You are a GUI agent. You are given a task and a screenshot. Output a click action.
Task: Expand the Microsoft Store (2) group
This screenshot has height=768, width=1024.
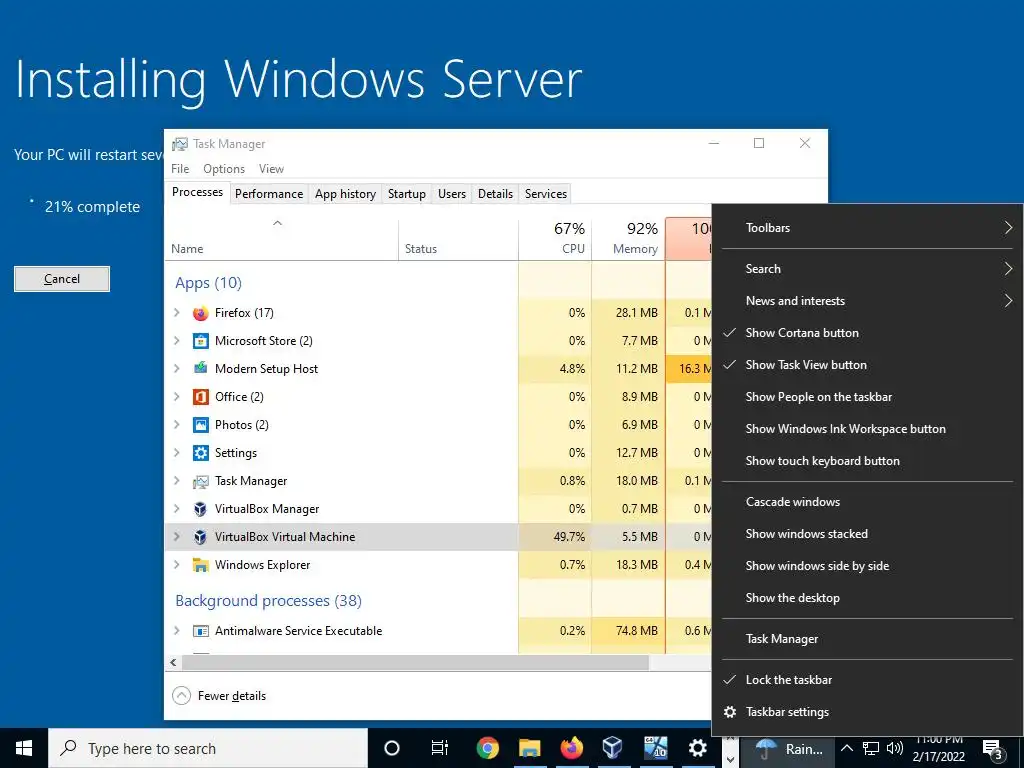pos(176,341)
